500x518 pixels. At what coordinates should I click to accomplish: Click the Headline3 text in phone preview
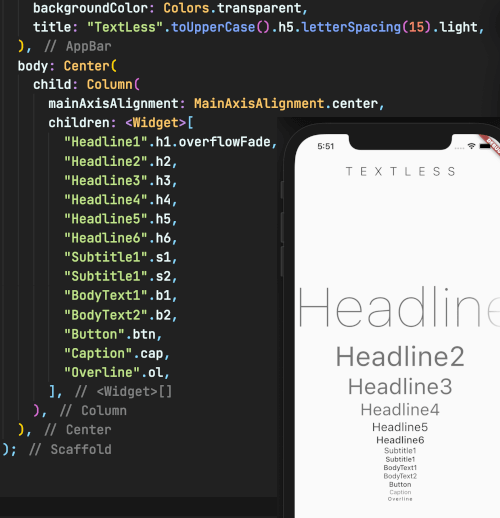click(400, 387)
